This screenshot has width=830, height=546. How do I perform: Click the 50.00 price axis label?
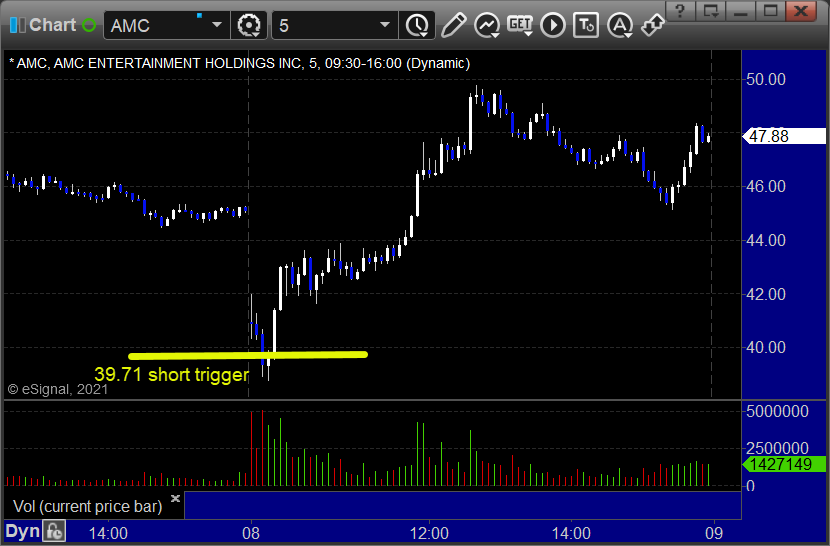click(765, 79)
